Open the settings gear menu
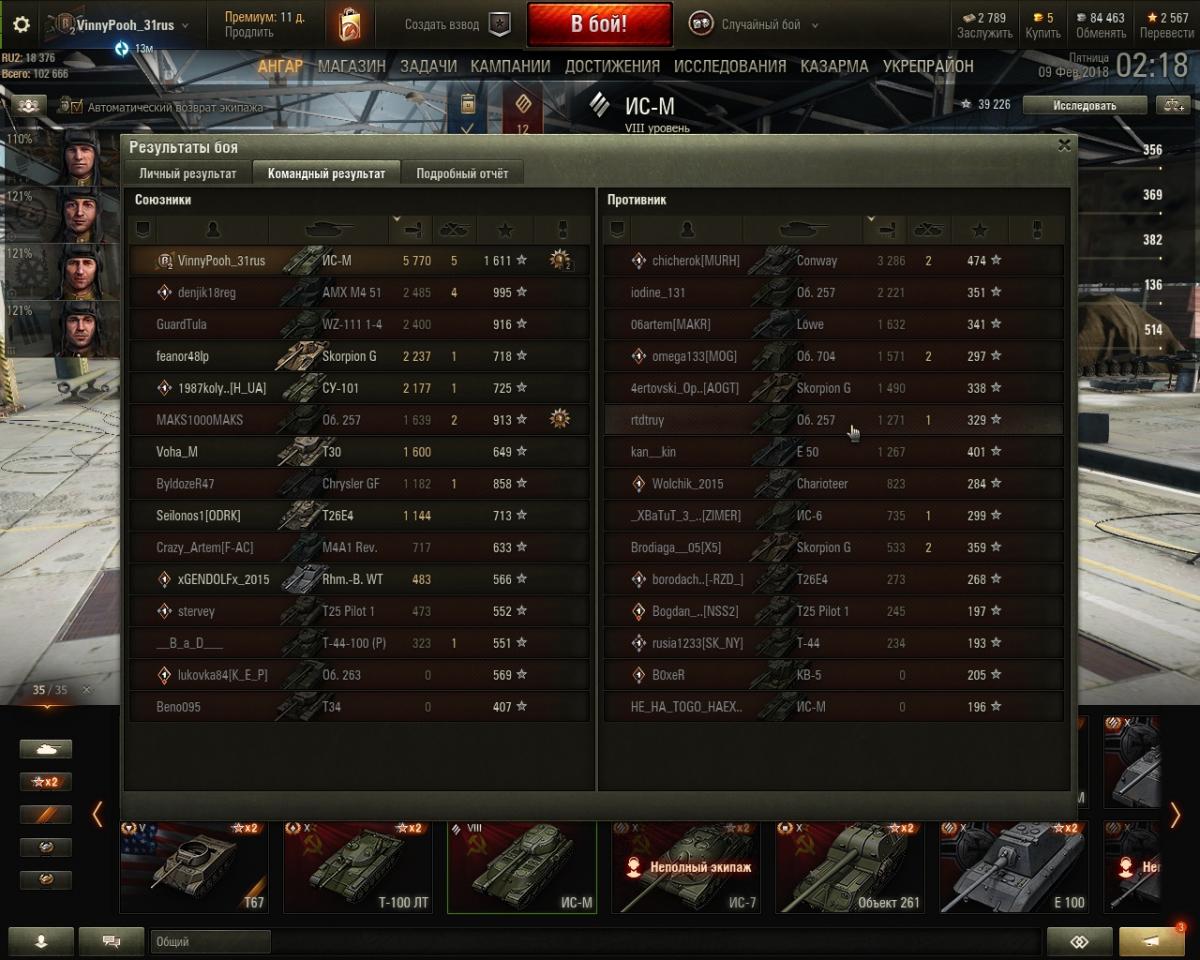 21,25
